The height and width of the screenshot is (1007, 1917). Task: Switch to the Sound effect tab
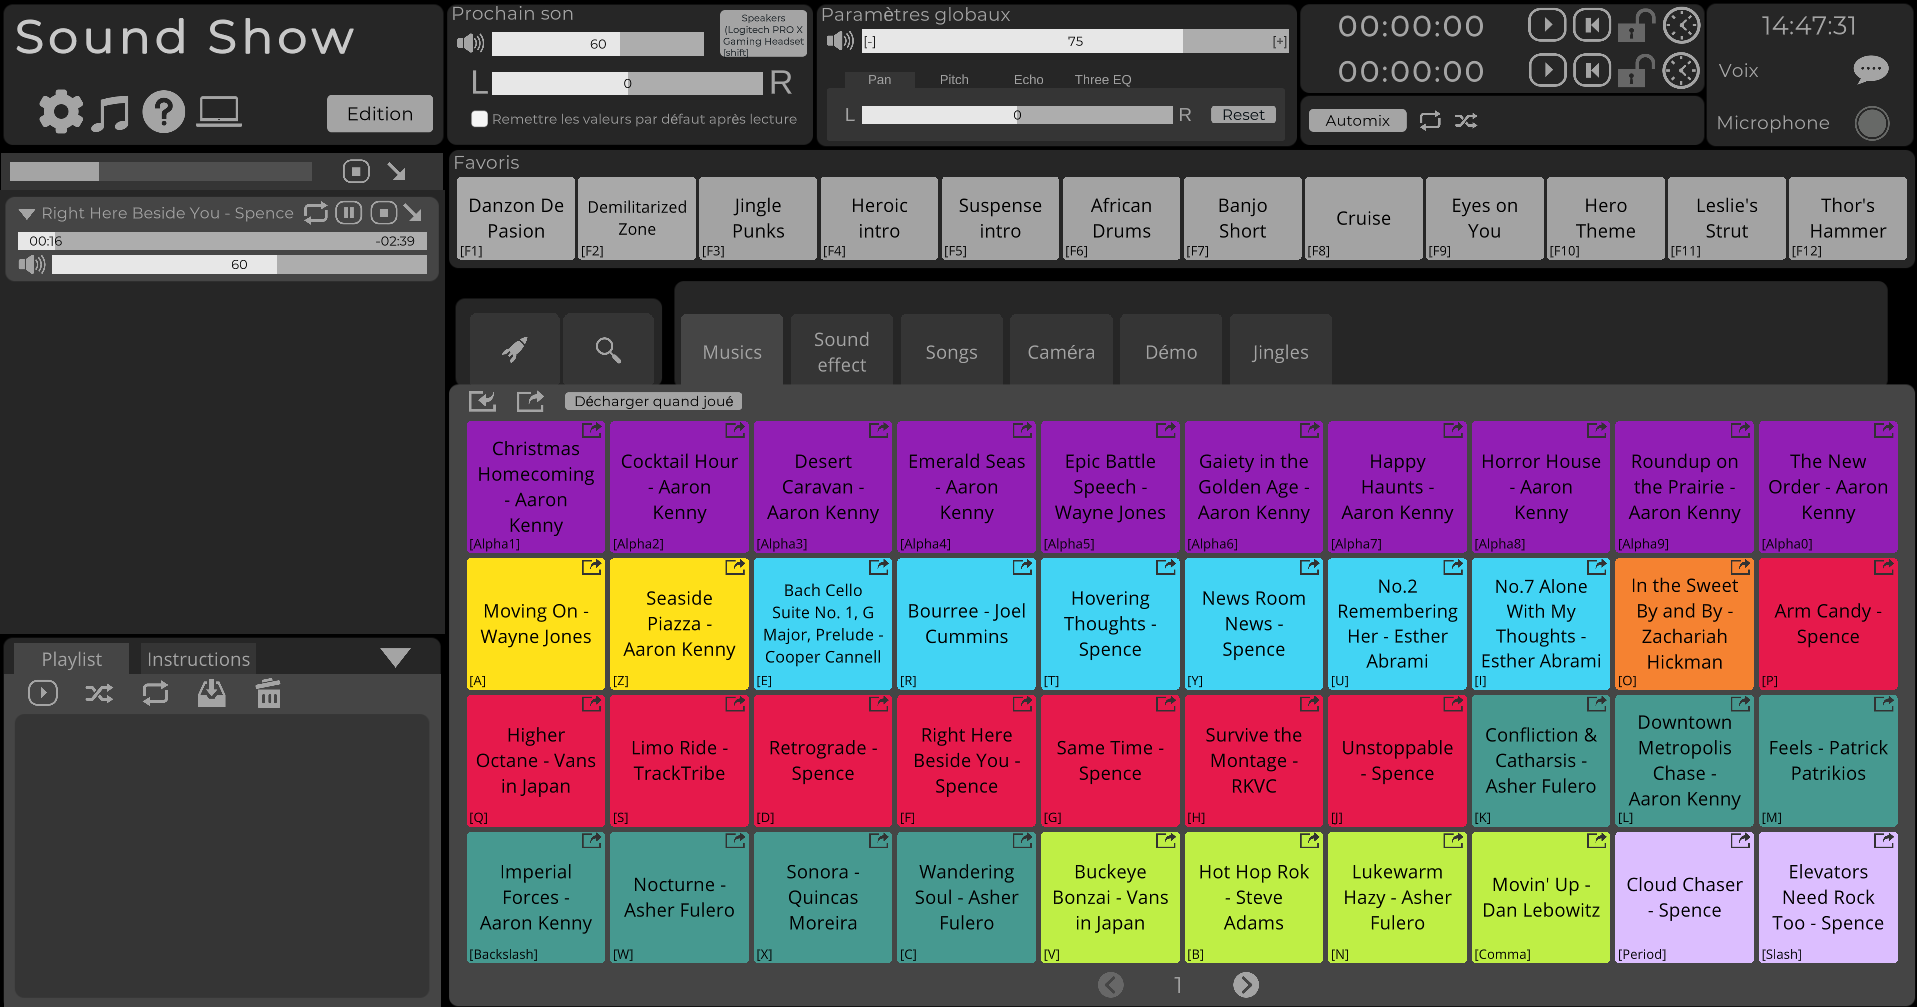click(841, 352)
